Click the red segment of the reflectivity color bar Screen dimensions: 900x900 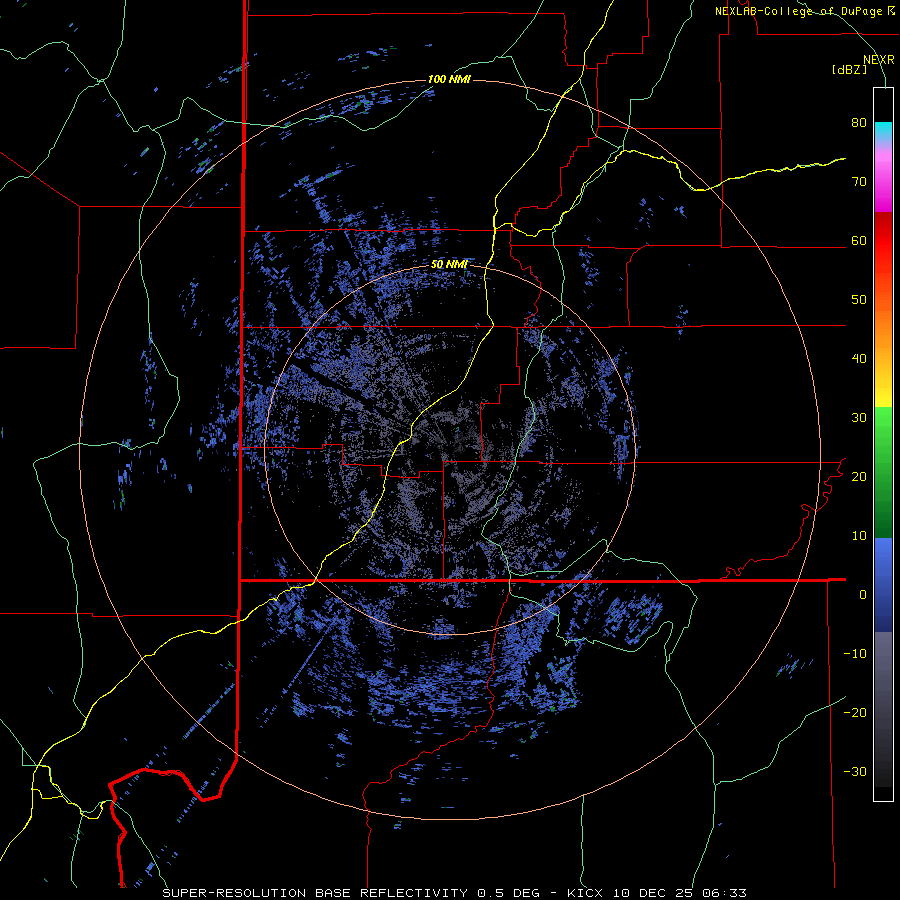(883, 241)
